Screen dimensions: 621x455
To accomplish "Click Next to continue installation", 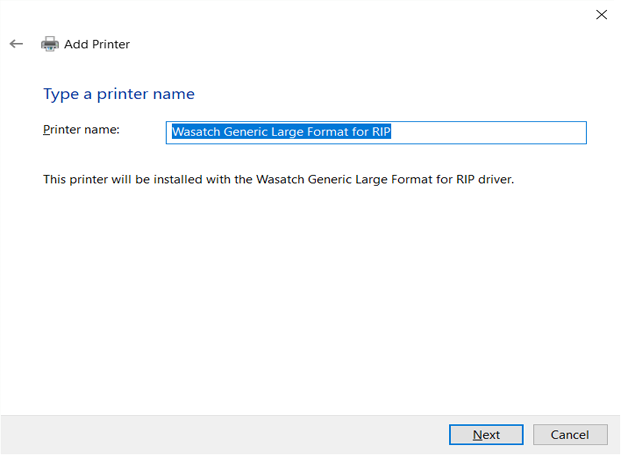I will [486, 434].
